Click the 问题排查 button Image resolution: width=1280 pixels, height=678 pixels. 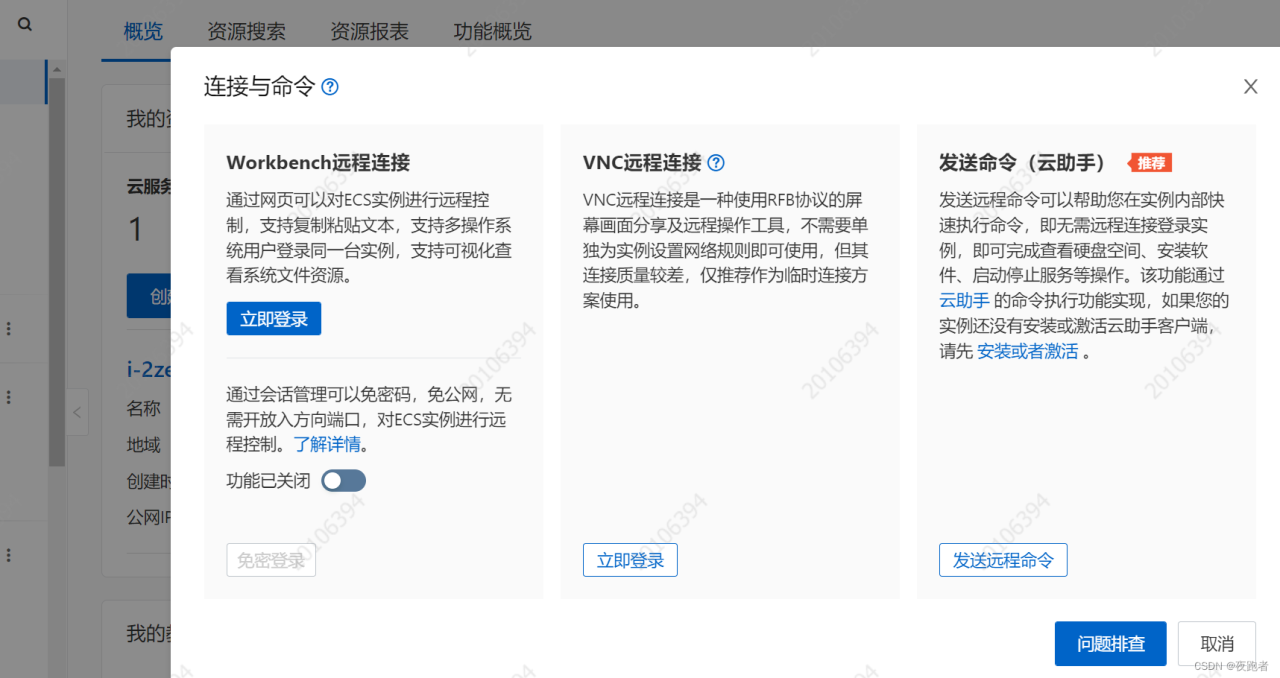(x=1110, y=643)
